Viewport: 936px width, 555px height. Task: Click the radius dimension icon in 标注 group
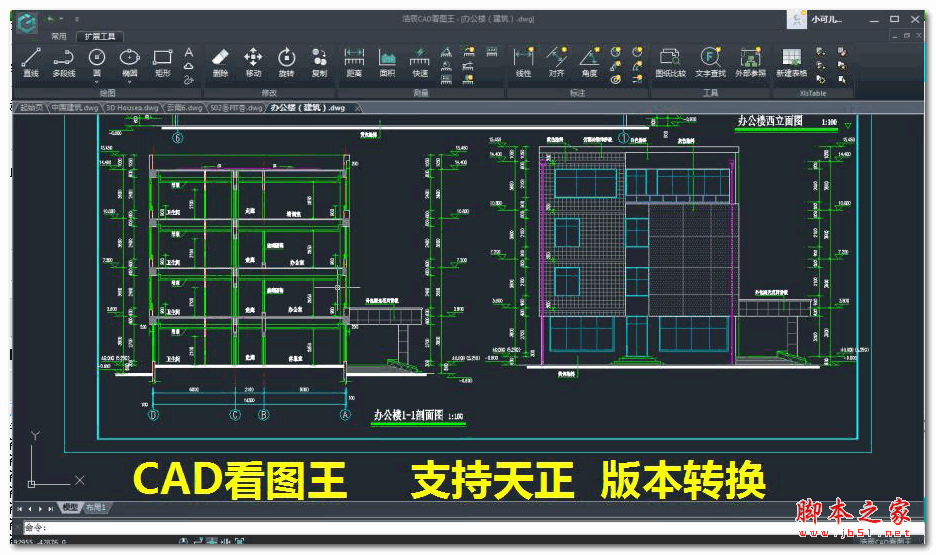(615, 53)
